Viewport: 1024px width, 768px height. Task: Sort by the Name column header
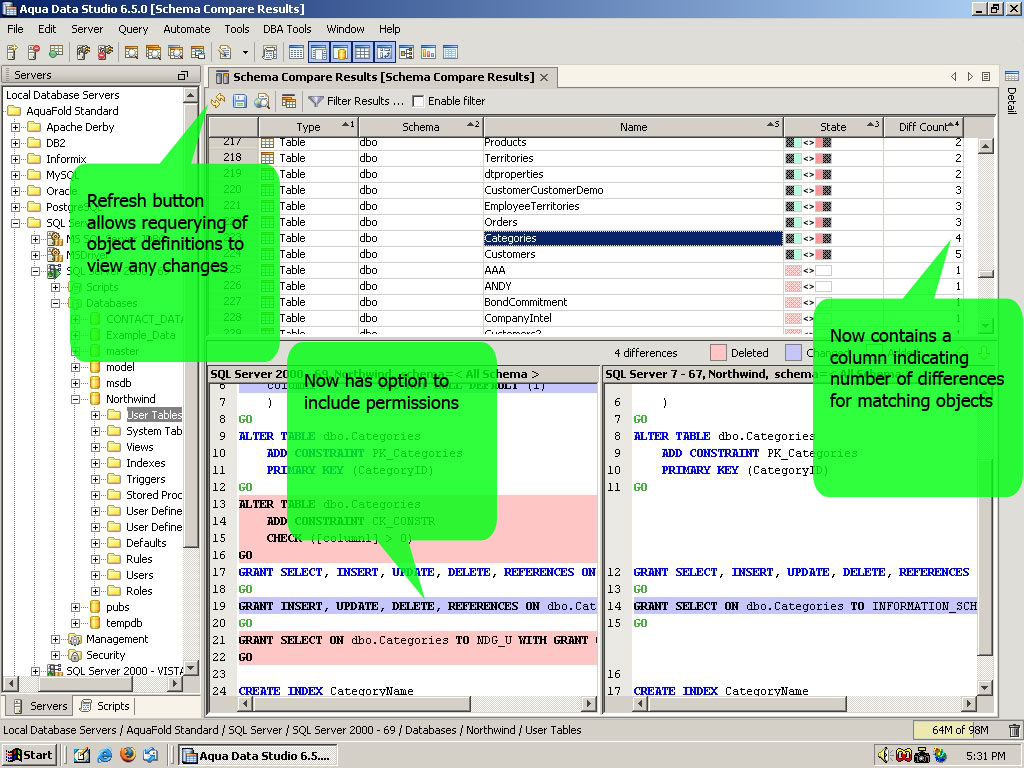(633, 127)
